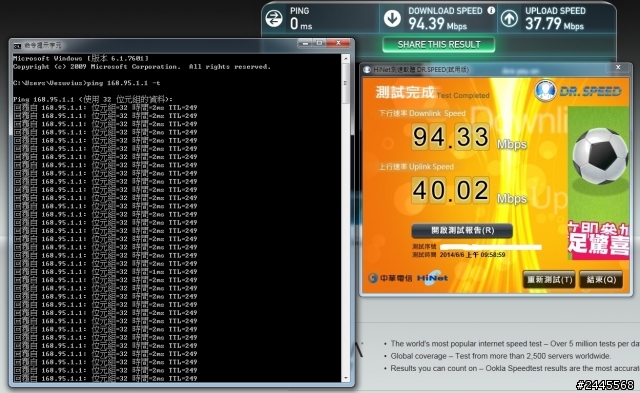Click the world's most popular speed test text
The width and height of the screenshot is (640, 393).
click(515, 344)
